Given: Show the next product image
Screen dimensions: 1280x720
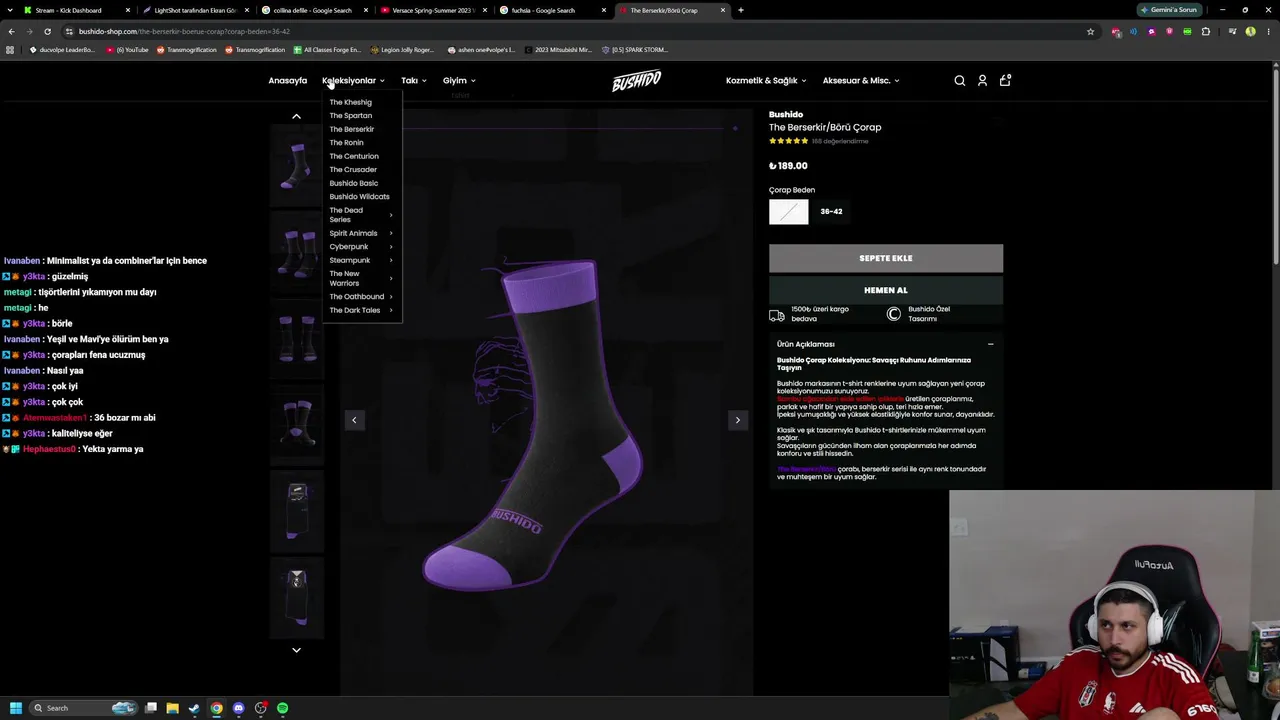Looking at the screenshot, I should click(738, 420).
